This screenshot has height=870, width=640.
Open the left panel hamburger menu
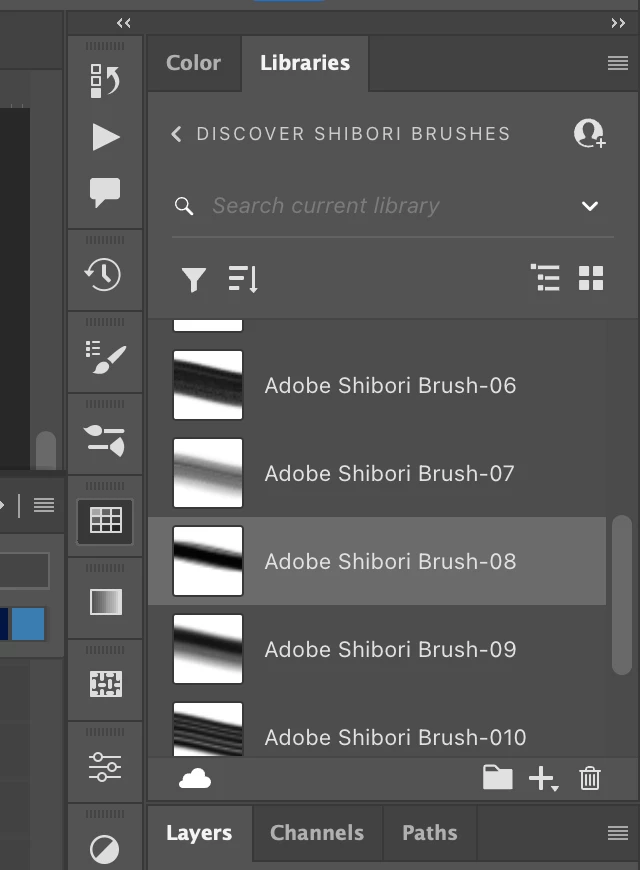(x=44, y=505)
